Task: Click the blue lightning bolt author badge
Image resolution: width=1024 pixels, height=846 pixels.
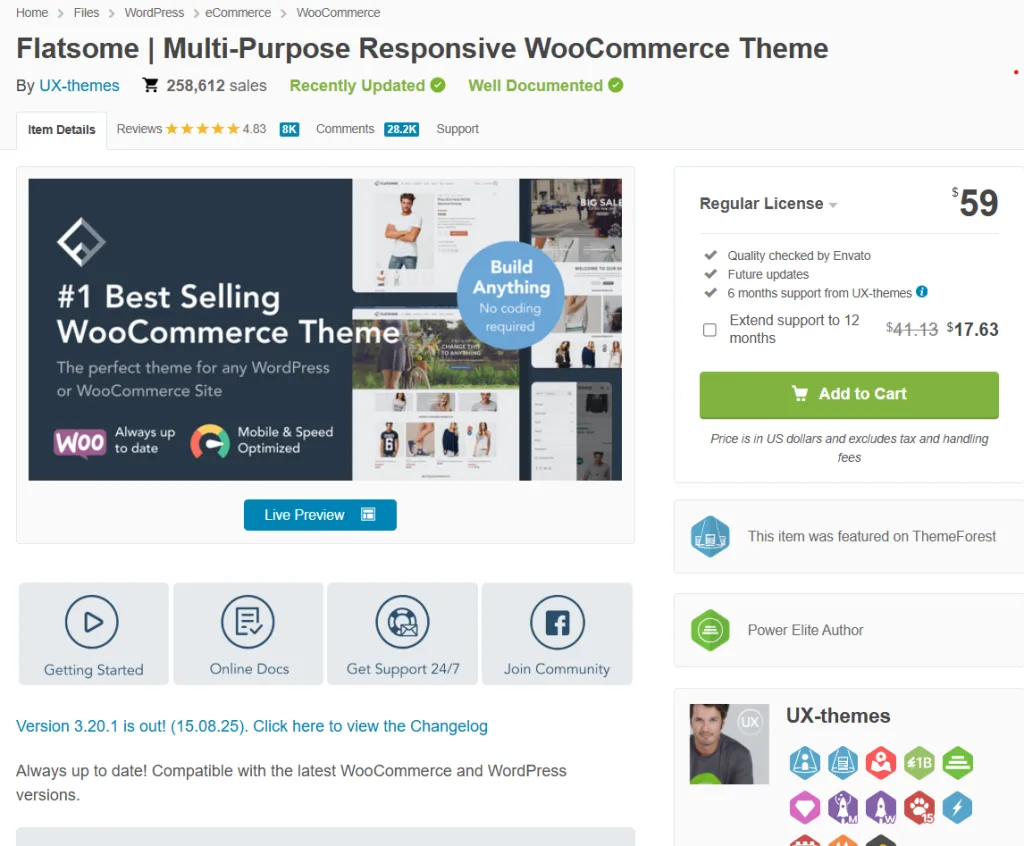Action: [x=957, y=807]
